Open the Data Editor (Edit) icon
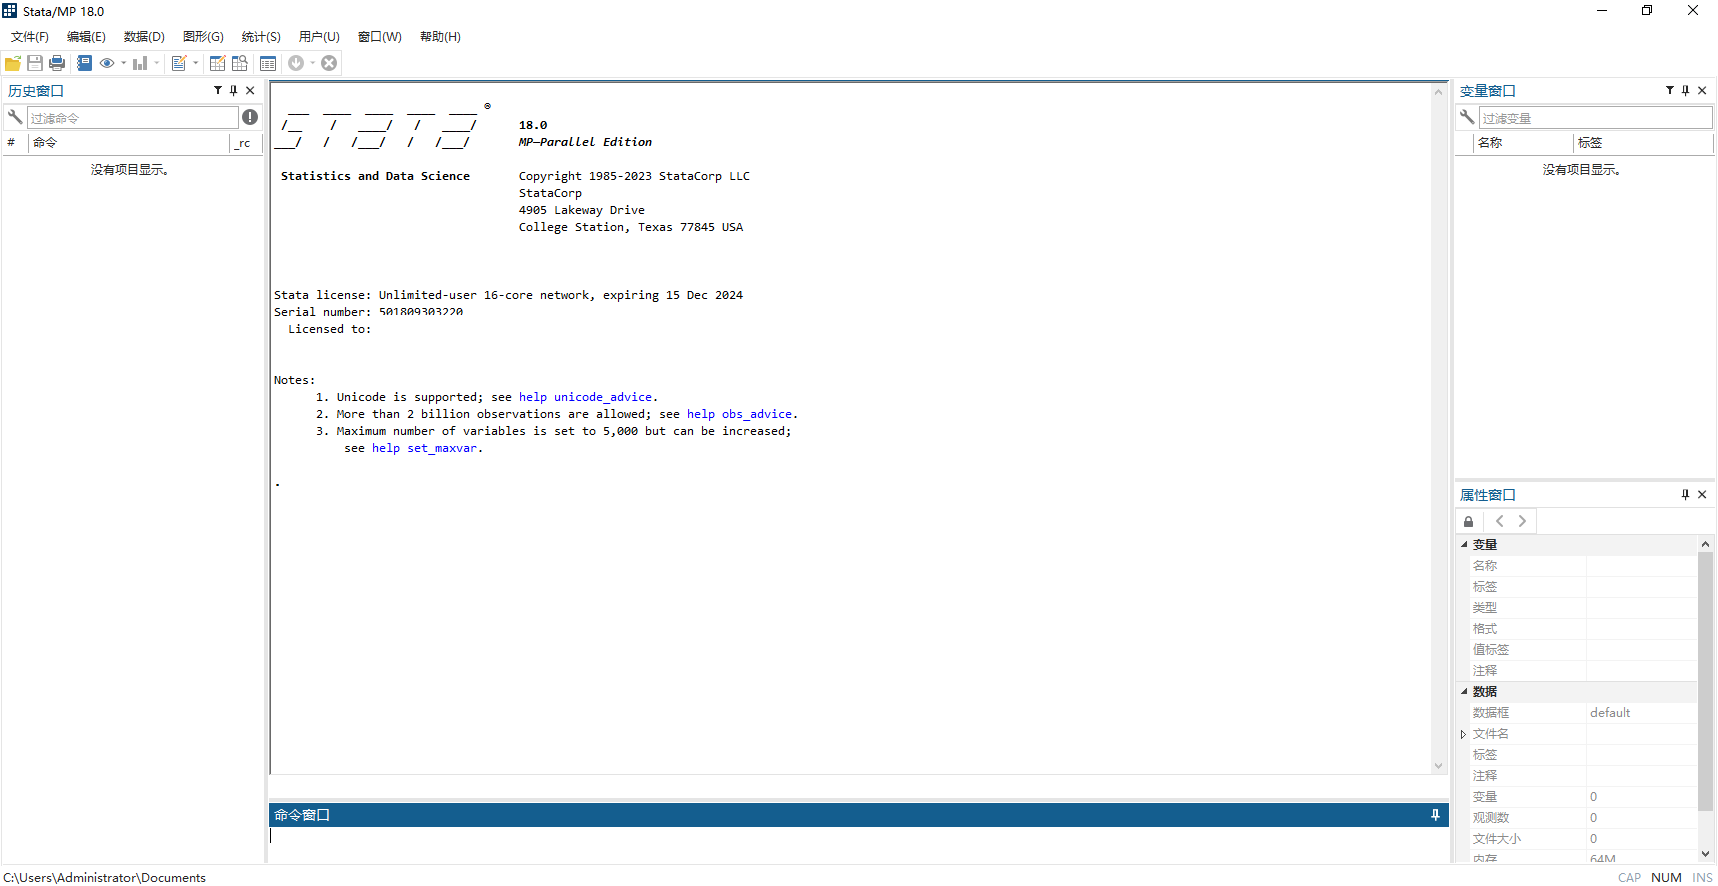 217,63
